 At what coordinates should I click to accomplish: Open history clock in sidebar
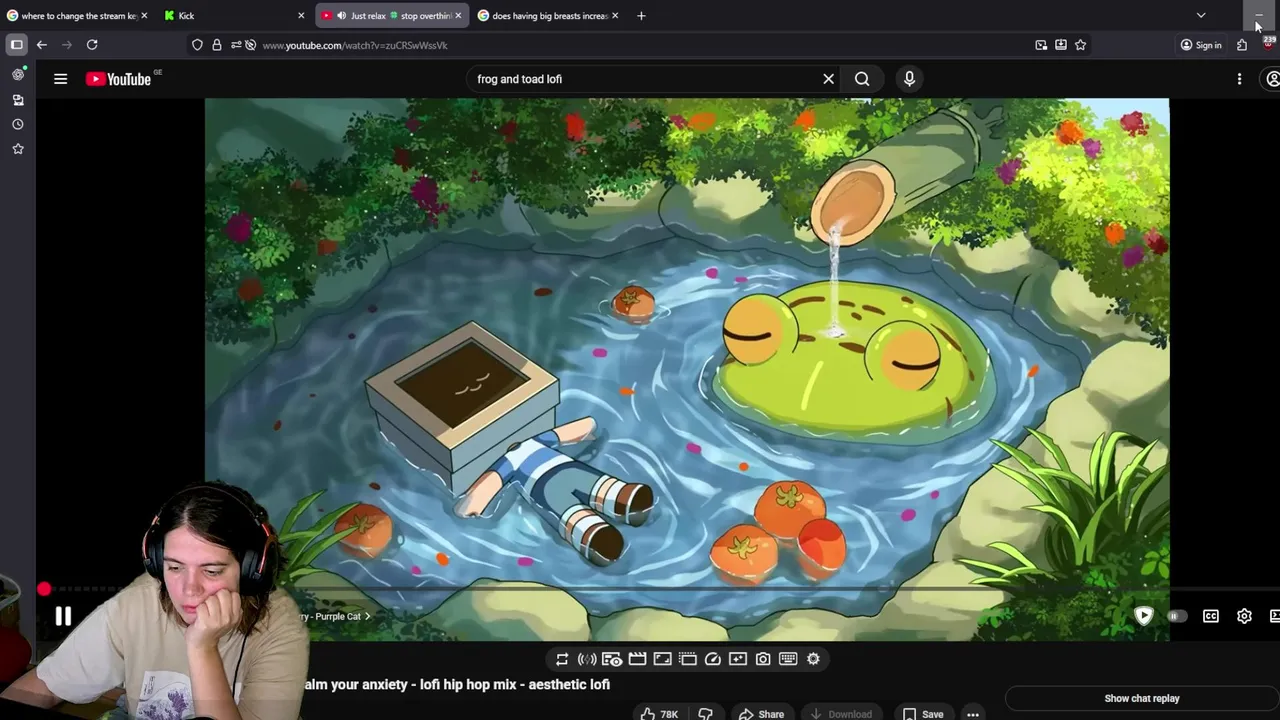[x=18, y=125]
